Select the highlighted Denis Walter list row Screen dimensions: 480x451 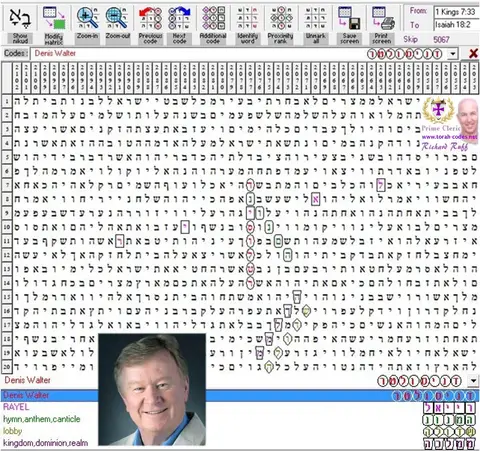pyautogui.click(x=240, y=396)
